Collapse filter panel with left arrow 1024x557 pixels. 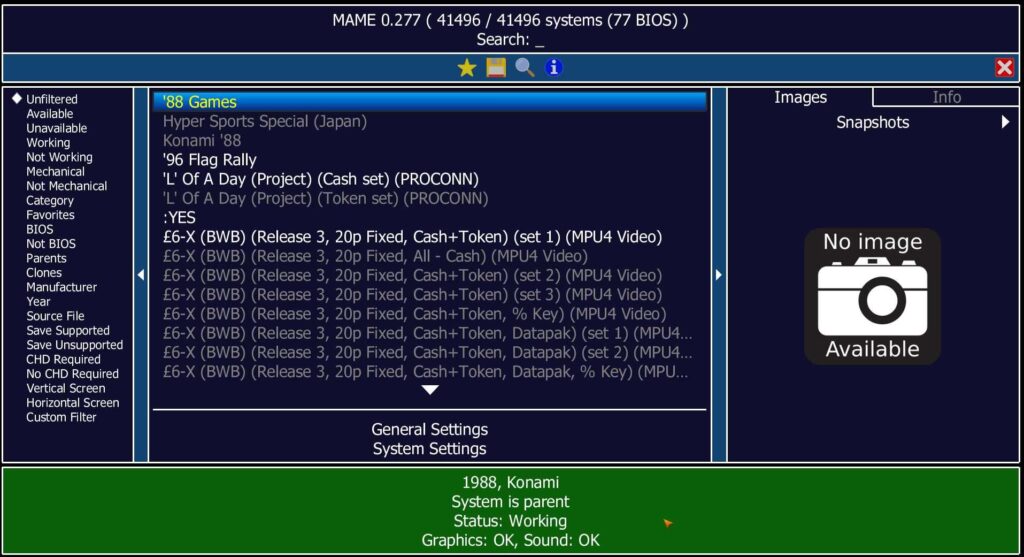click(x=141, y=275)
